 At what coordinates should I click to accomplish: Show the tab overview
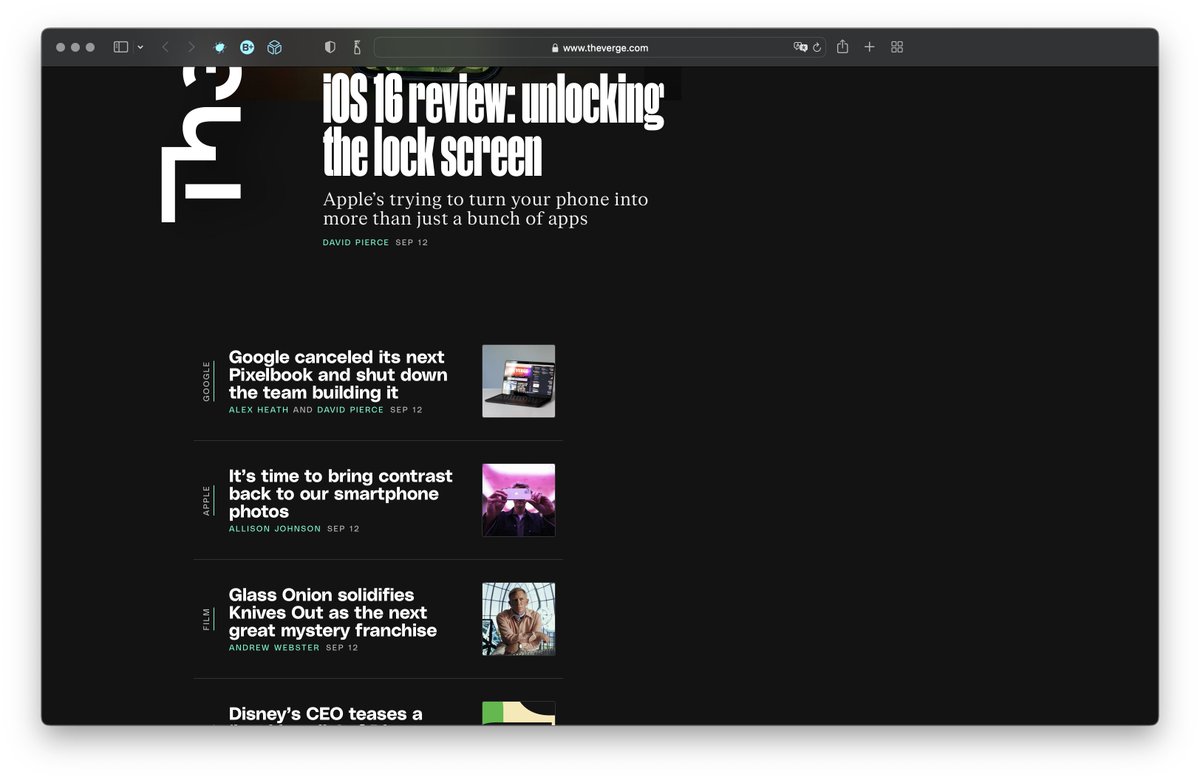click(x=897, y=47)
